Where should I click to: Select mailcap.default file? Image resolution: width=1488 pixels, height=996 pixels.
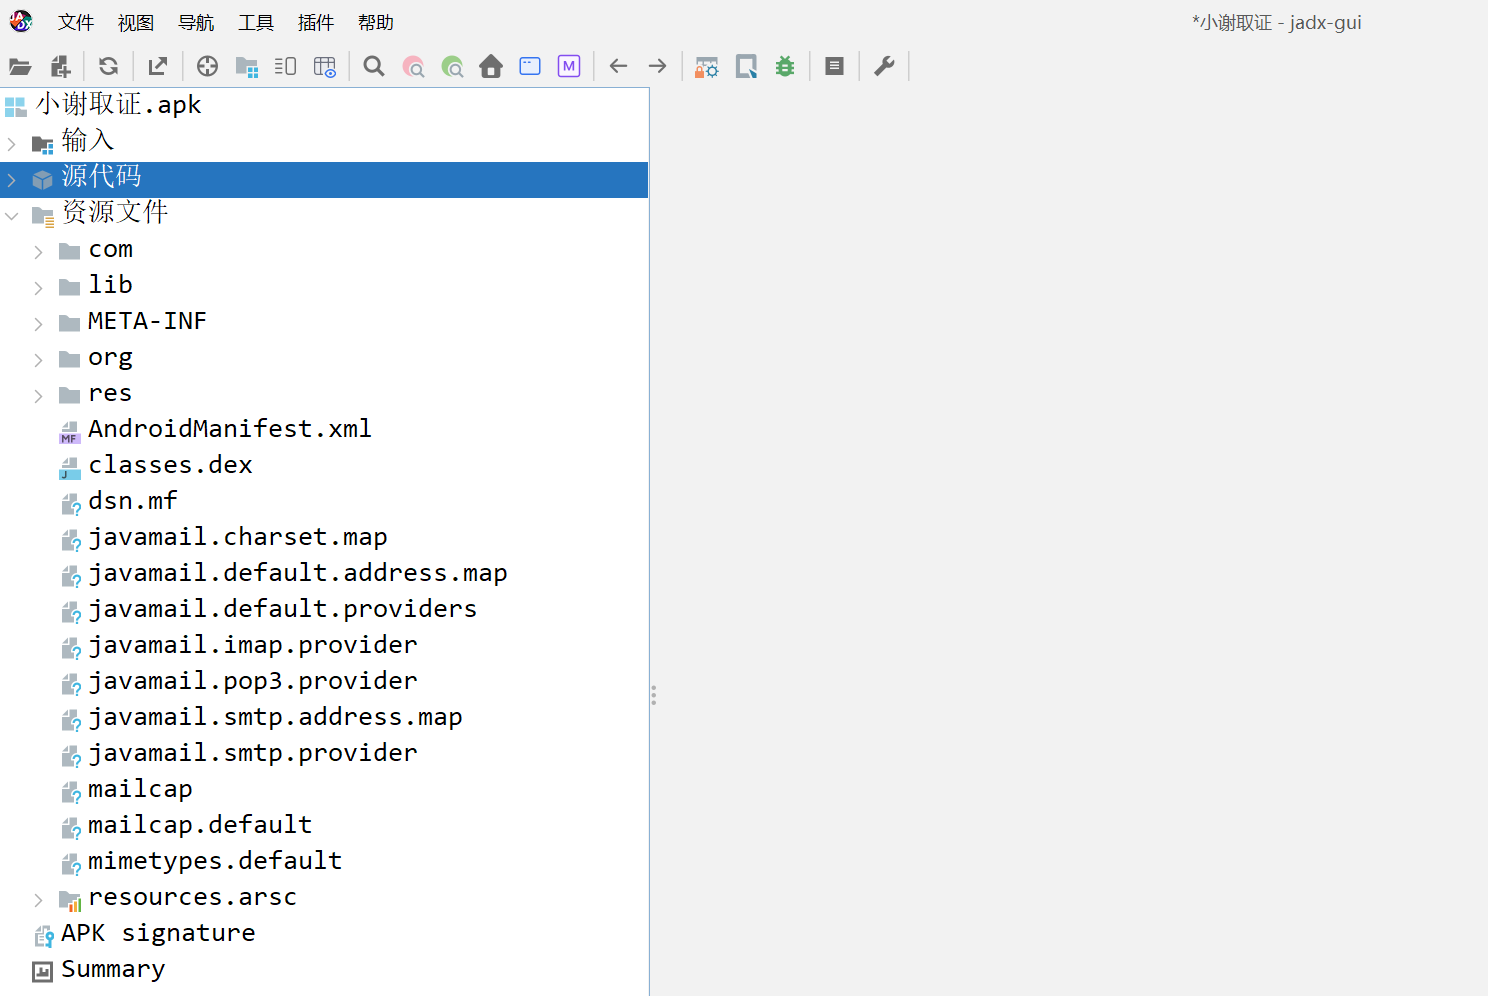click(200, 825)
